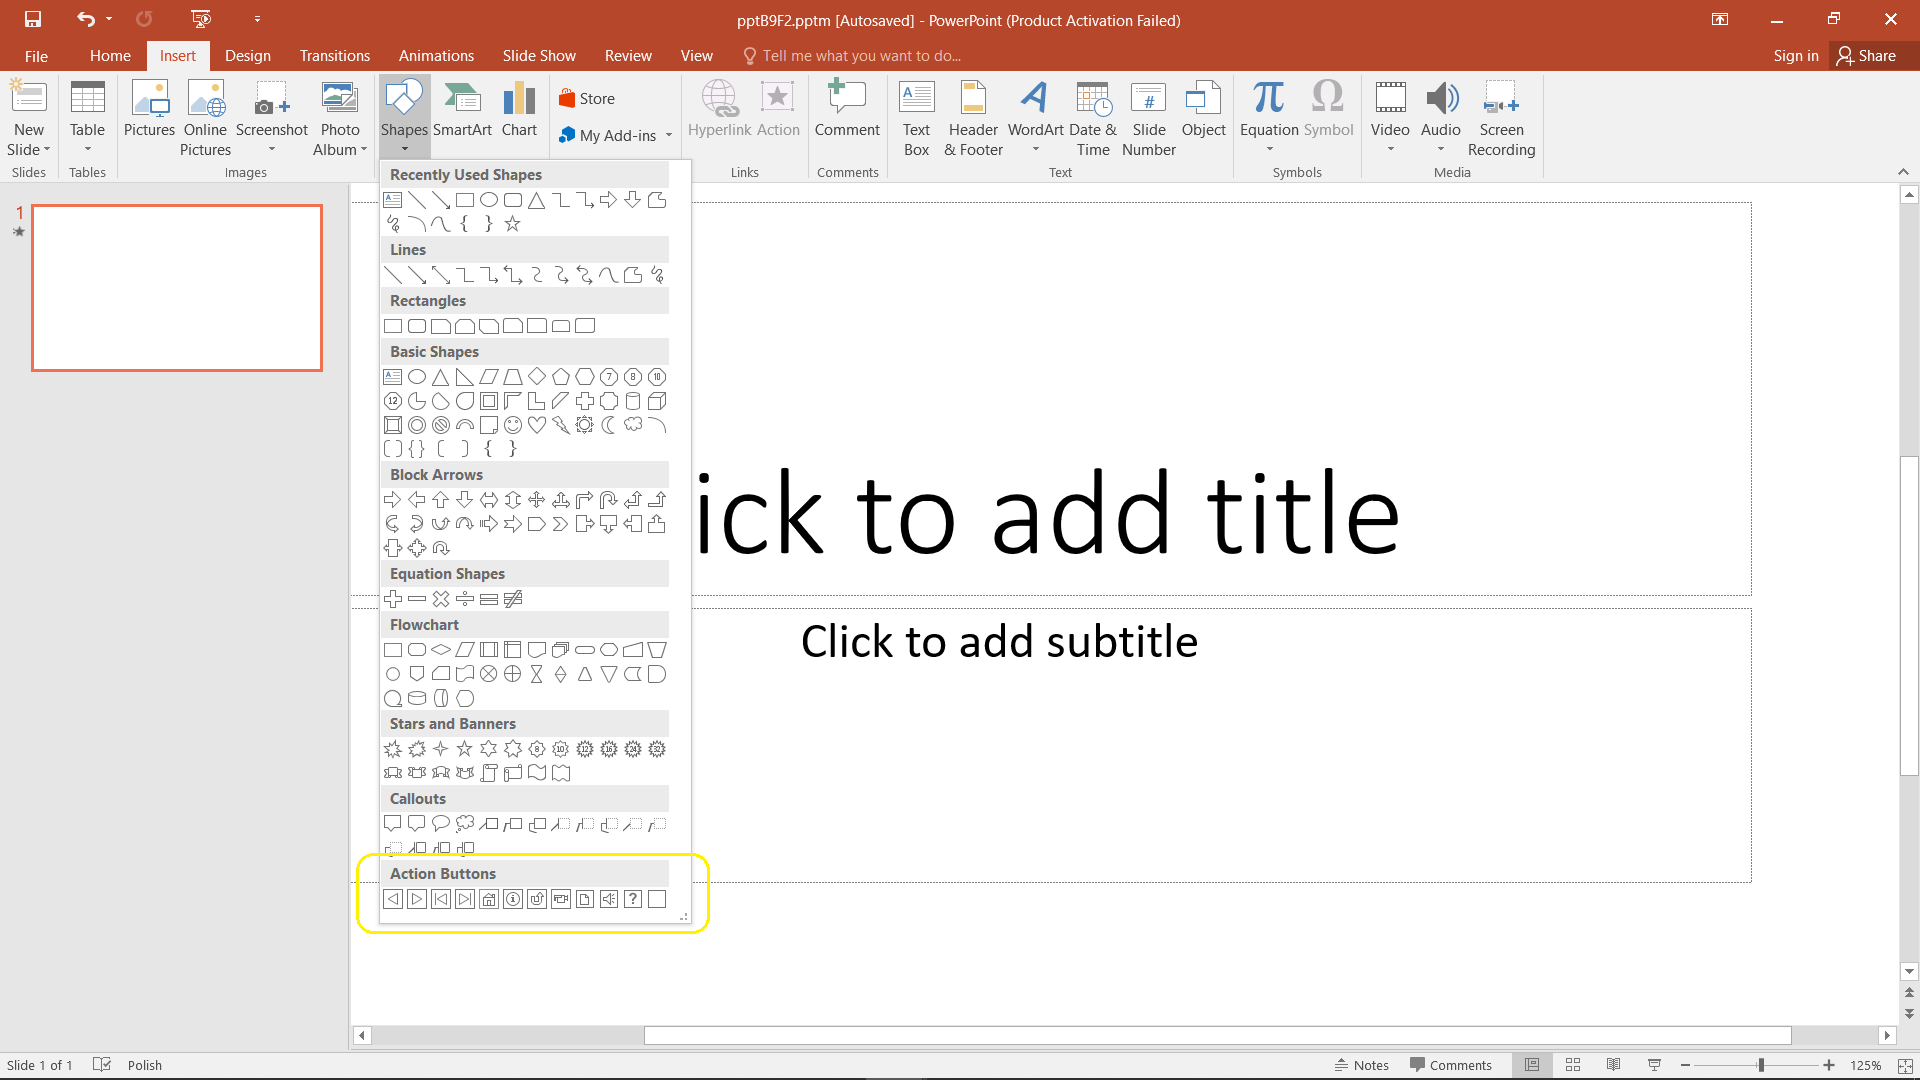1920x1080 pixels.
Task: Insert a Hyperlink
Action: [720, 110]
